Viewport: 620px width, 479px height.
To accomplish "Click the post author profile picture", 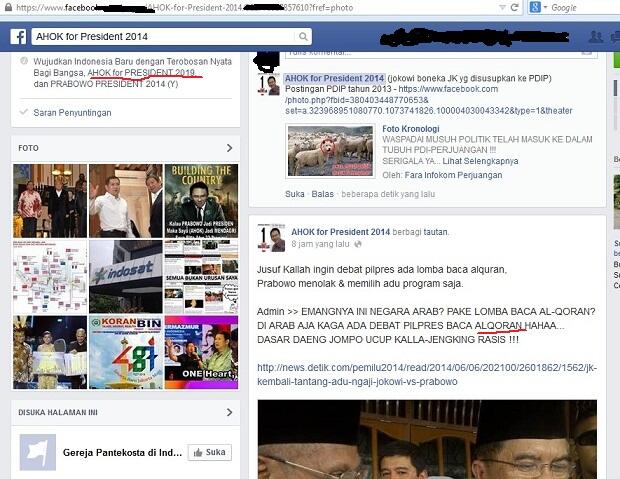I will [x=271, y=238].
